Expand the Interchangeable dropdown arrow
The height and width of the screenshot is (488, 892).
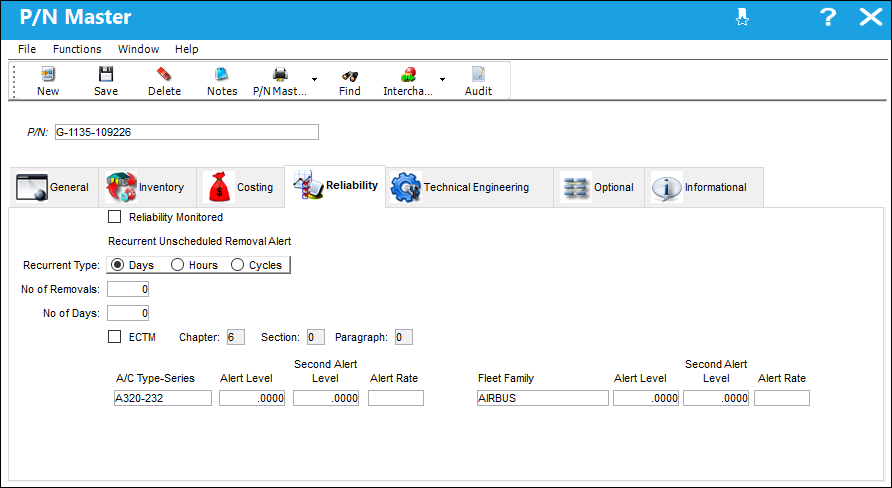442,79
